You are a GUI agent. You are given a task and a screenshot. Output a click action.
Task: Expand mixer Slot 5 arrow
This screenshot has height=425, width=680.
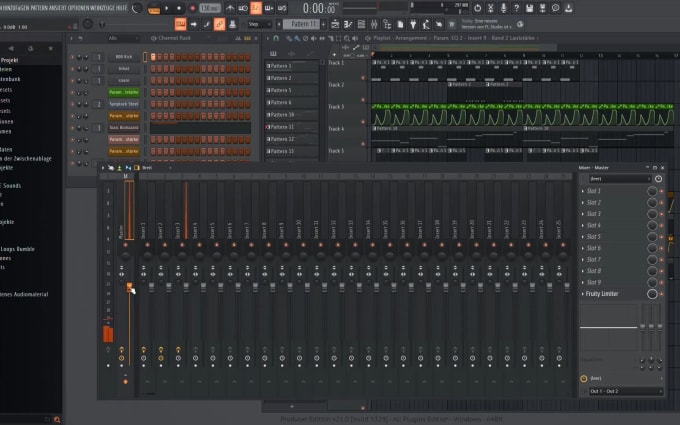582,237
